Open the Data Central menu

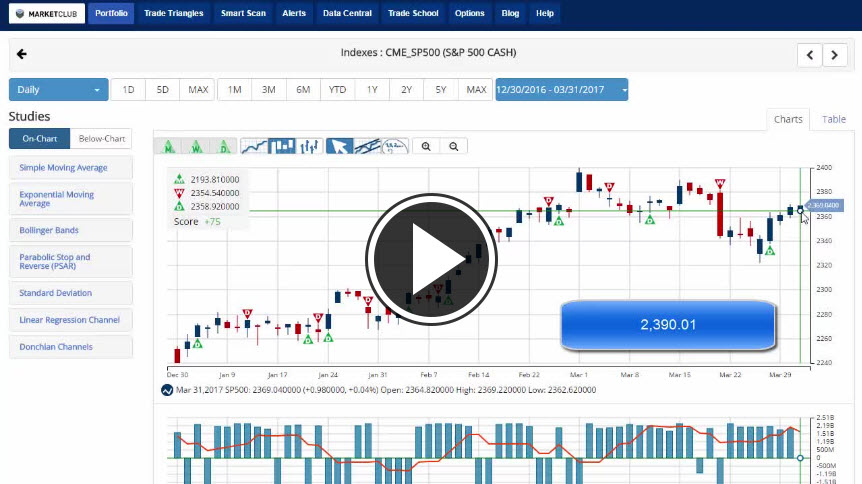pyautogui.click(x=347, y=13)
